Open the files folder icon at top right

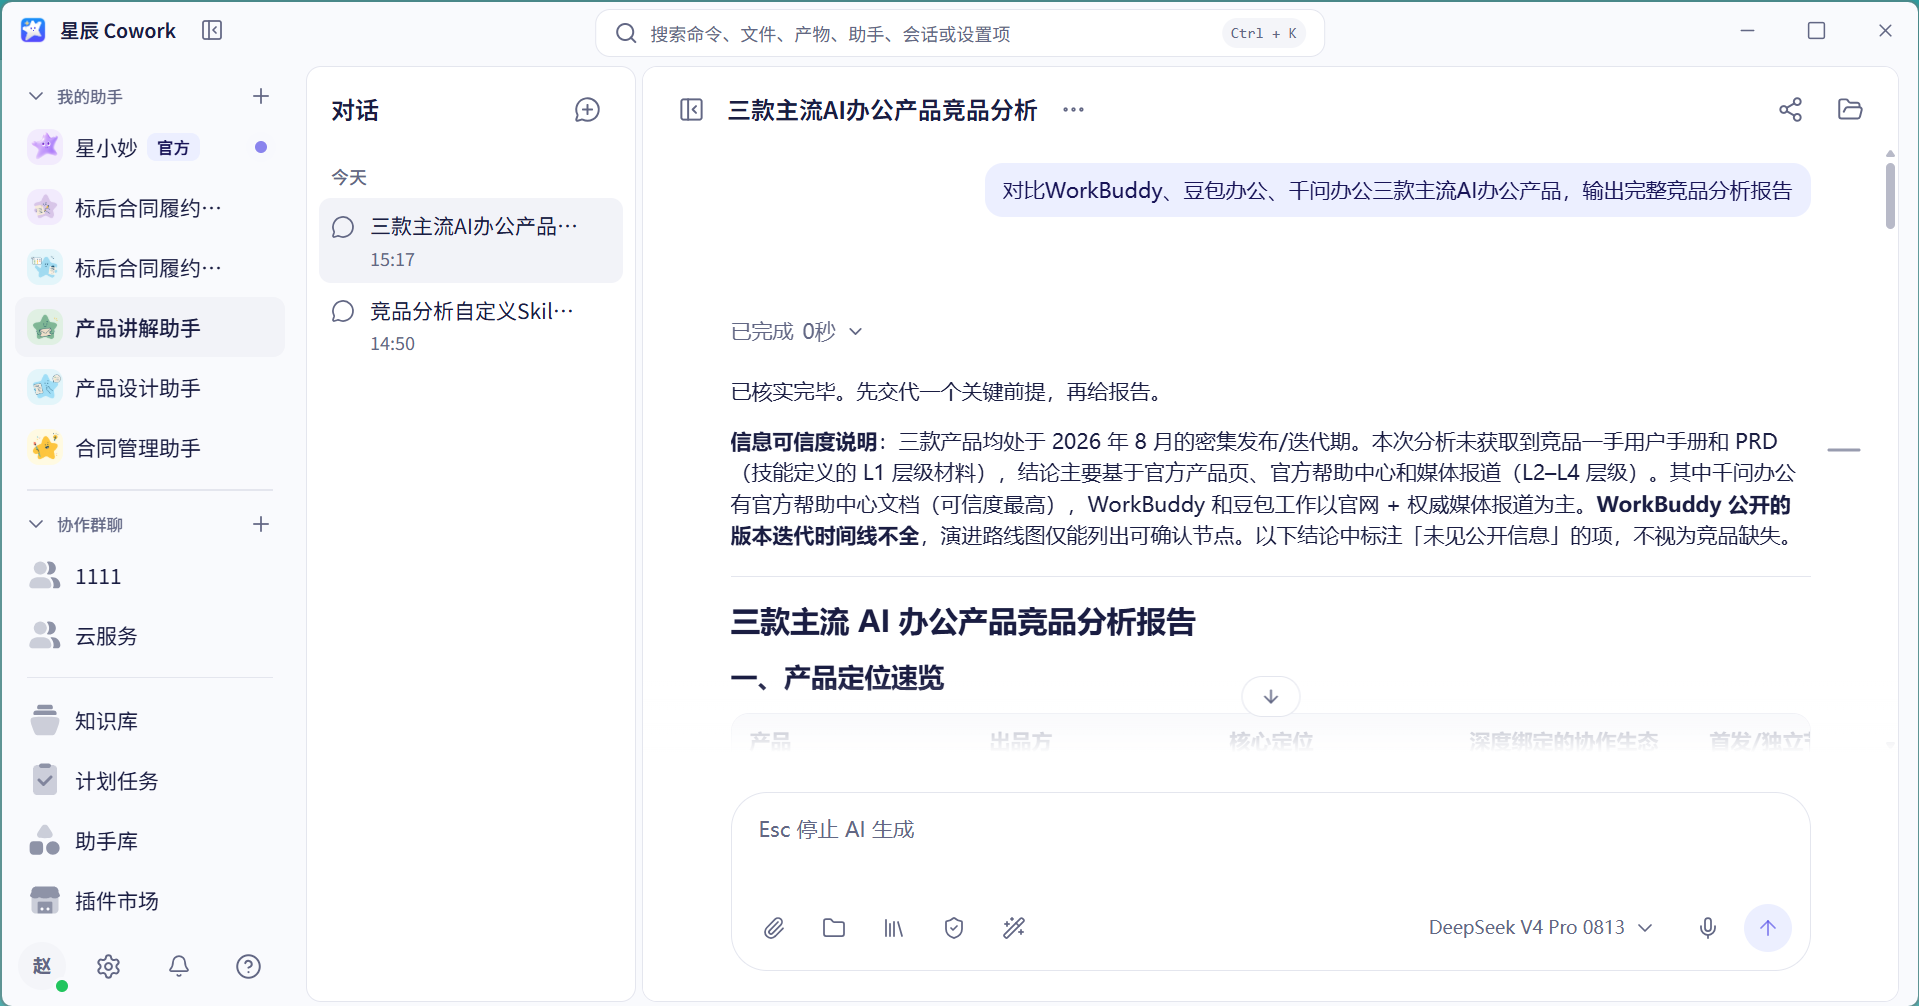pyautogui.click(x=1850, y=110)
